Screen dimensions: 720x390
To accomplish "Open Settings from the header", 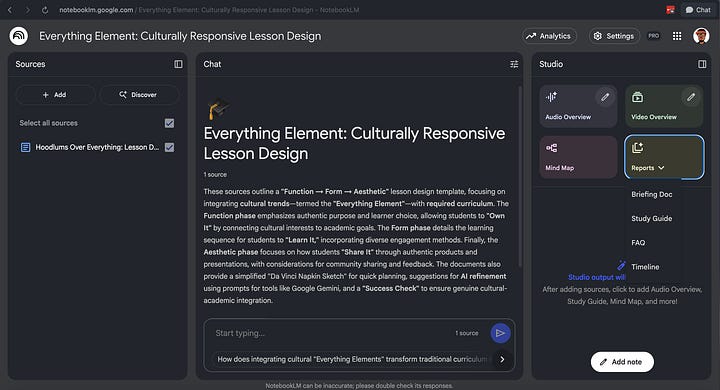I will 614,36.
